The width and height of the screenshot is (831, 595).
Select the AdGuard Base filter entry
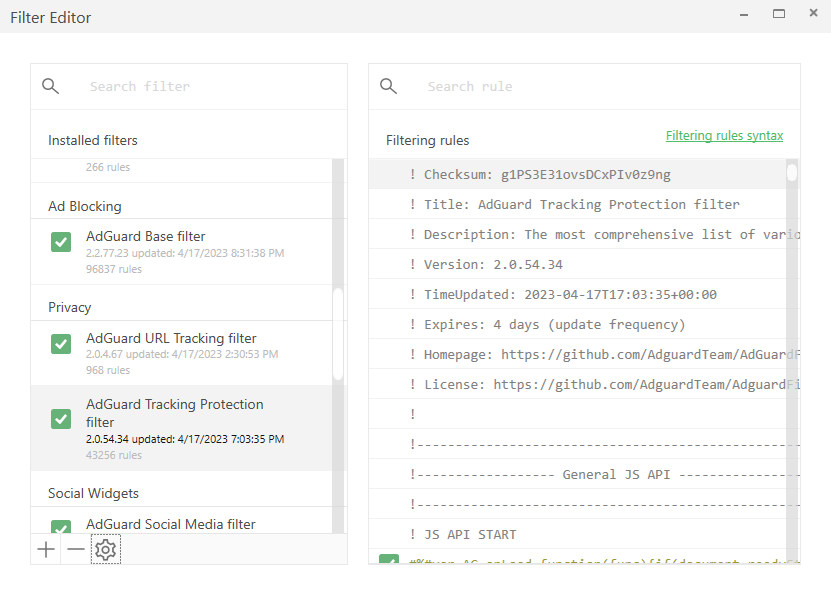pyautogui.click(x=181, y=252)
